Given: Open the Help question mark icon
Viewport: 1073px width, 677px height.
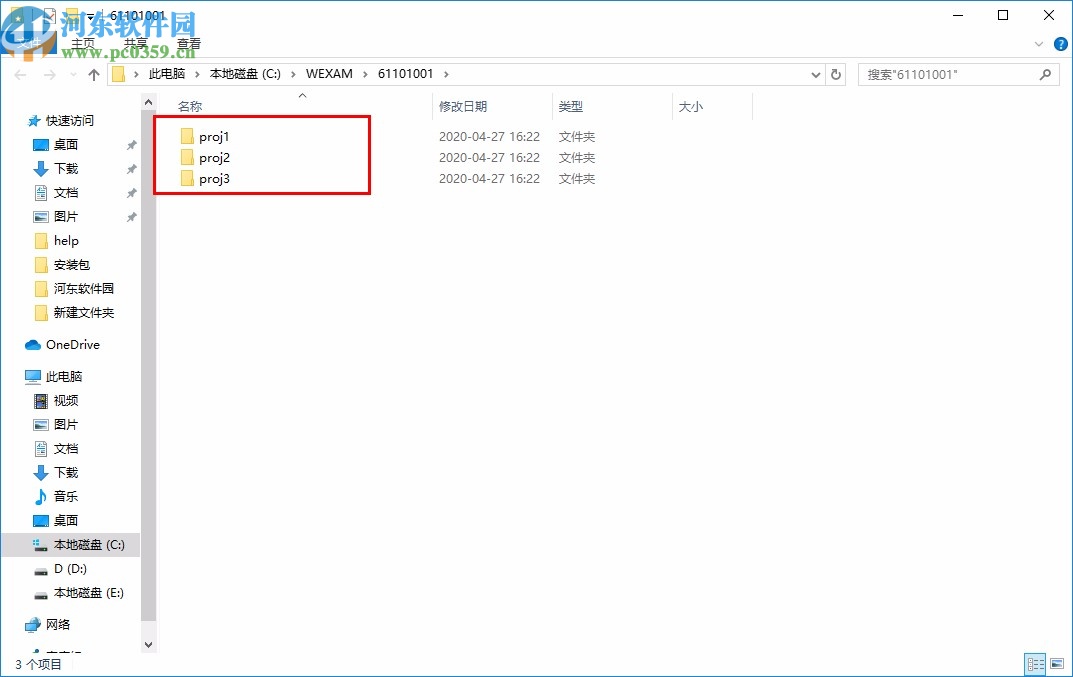Looking at the screenshot, I should 1060,43.
